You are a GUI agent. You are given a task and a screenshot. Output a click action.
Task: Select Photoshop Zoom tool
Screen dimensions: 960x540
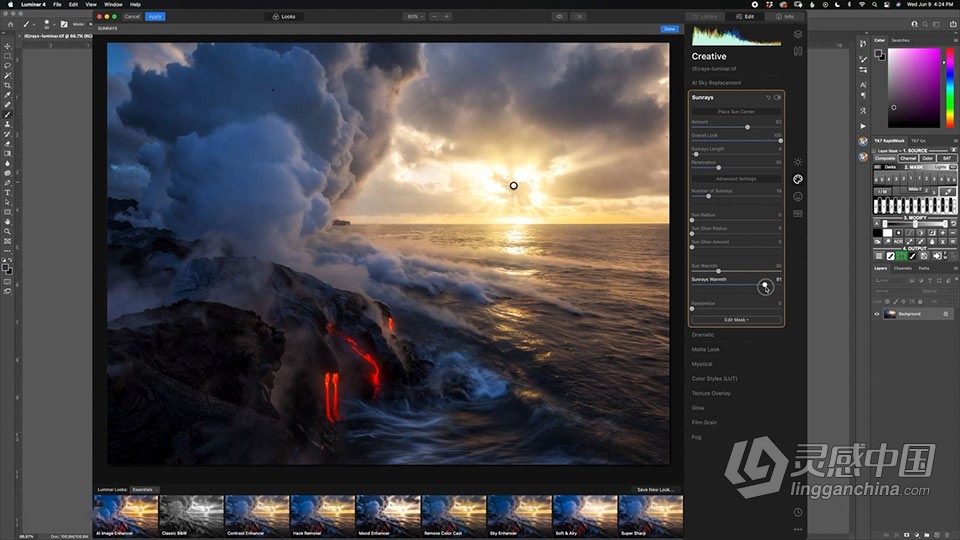pos(7,231)
